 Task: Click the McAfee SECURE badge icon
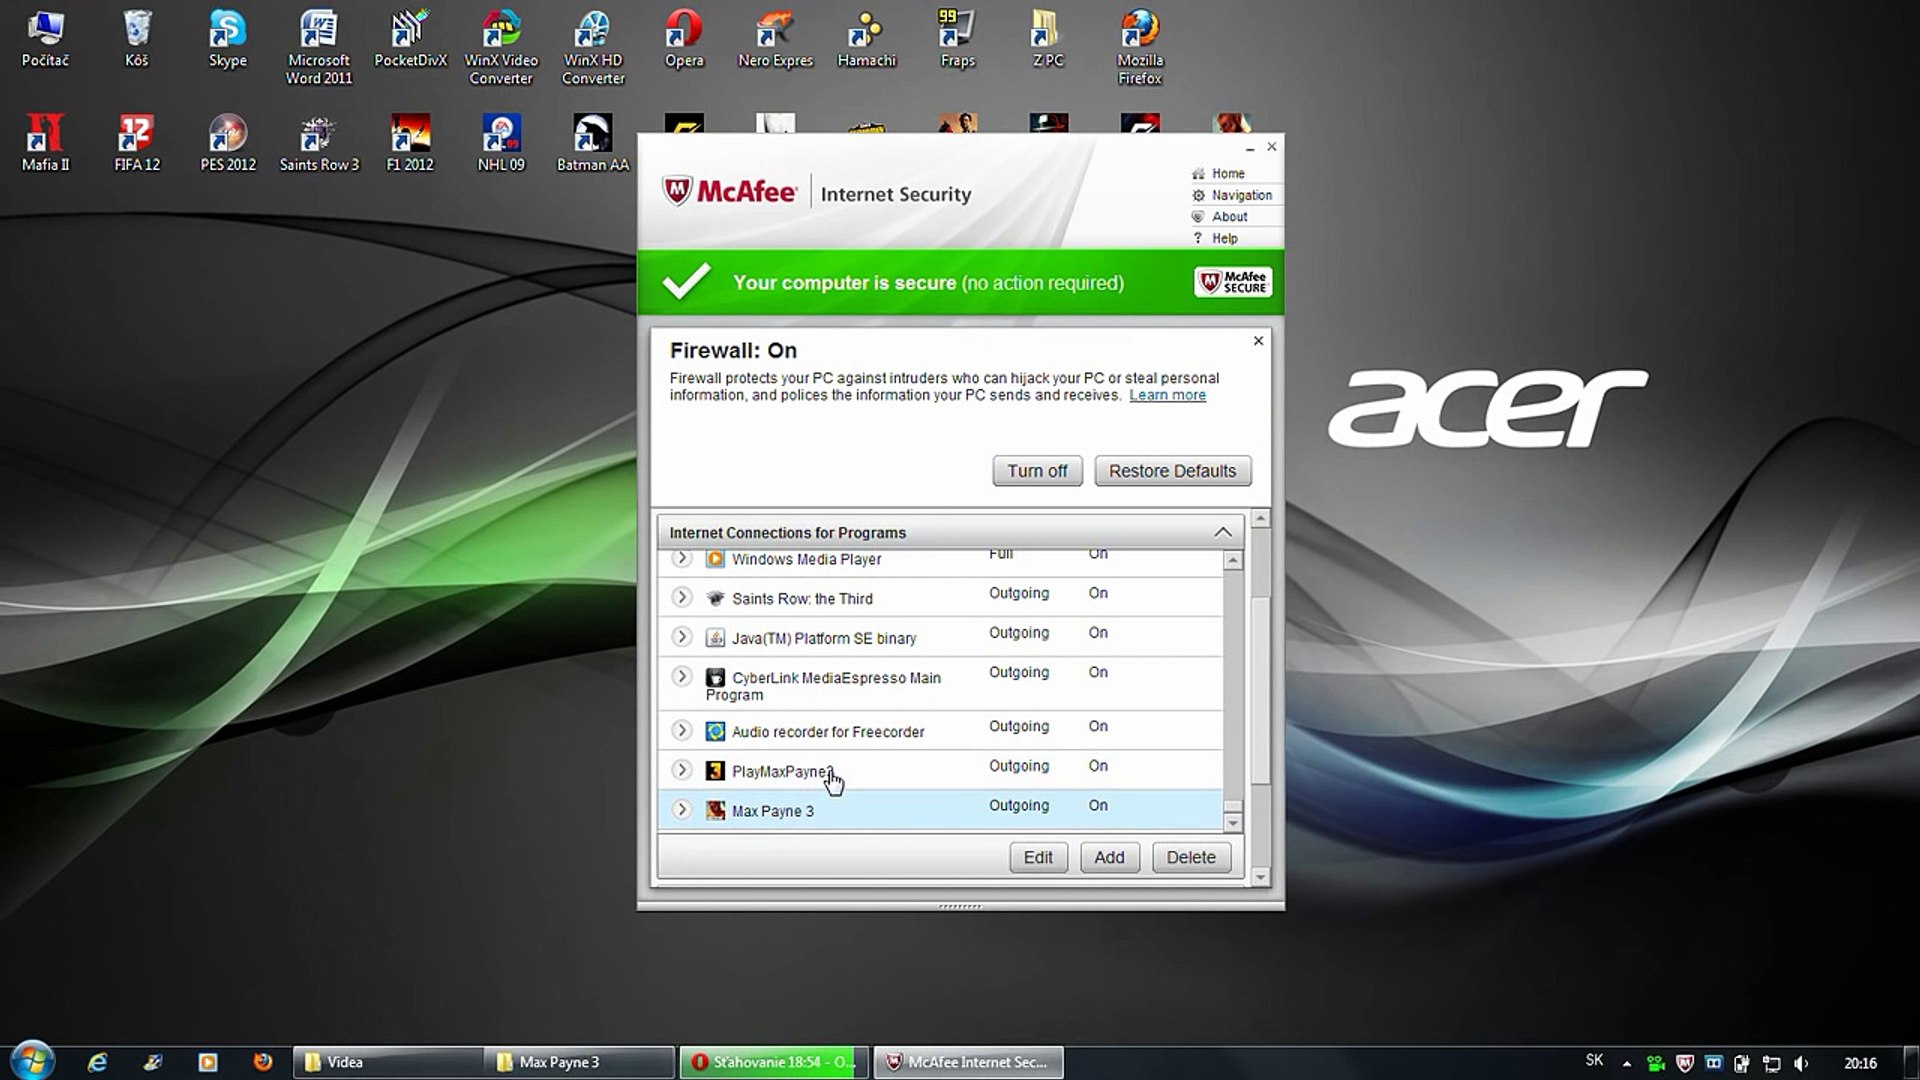coord(1232,283)
